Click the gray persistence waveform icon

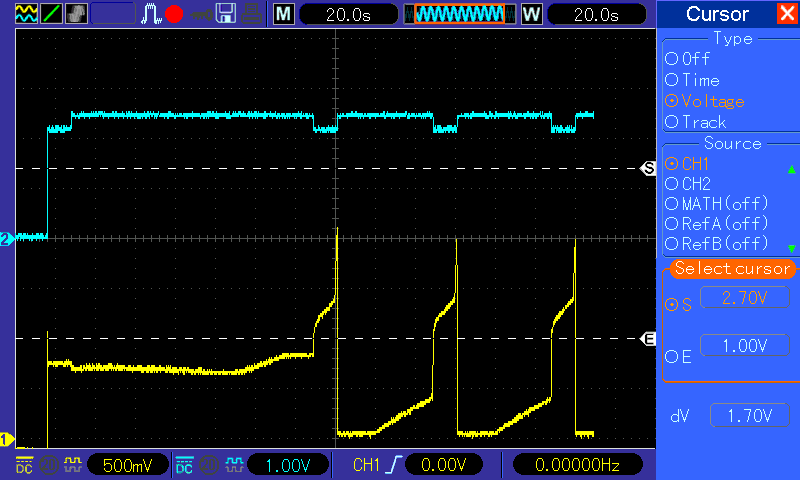pyautogui.click(x=77, y=14)
